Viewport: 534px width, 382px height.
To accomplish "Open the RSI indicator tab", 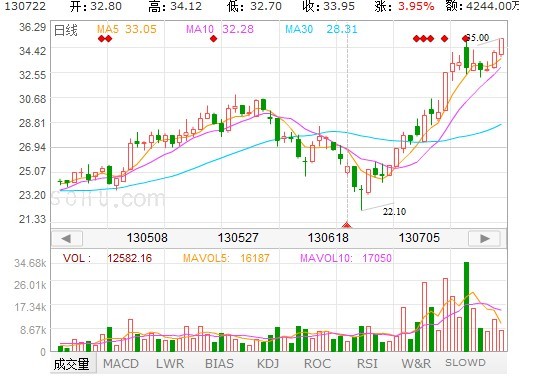I will (x=367, y=364).
